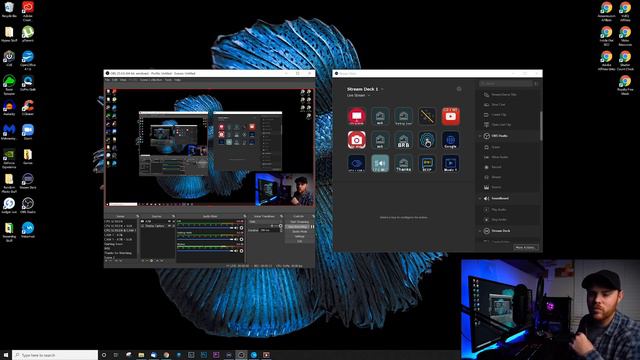
Task: Adjust the top channel volume slider in OBS
Action: [205, 228]
